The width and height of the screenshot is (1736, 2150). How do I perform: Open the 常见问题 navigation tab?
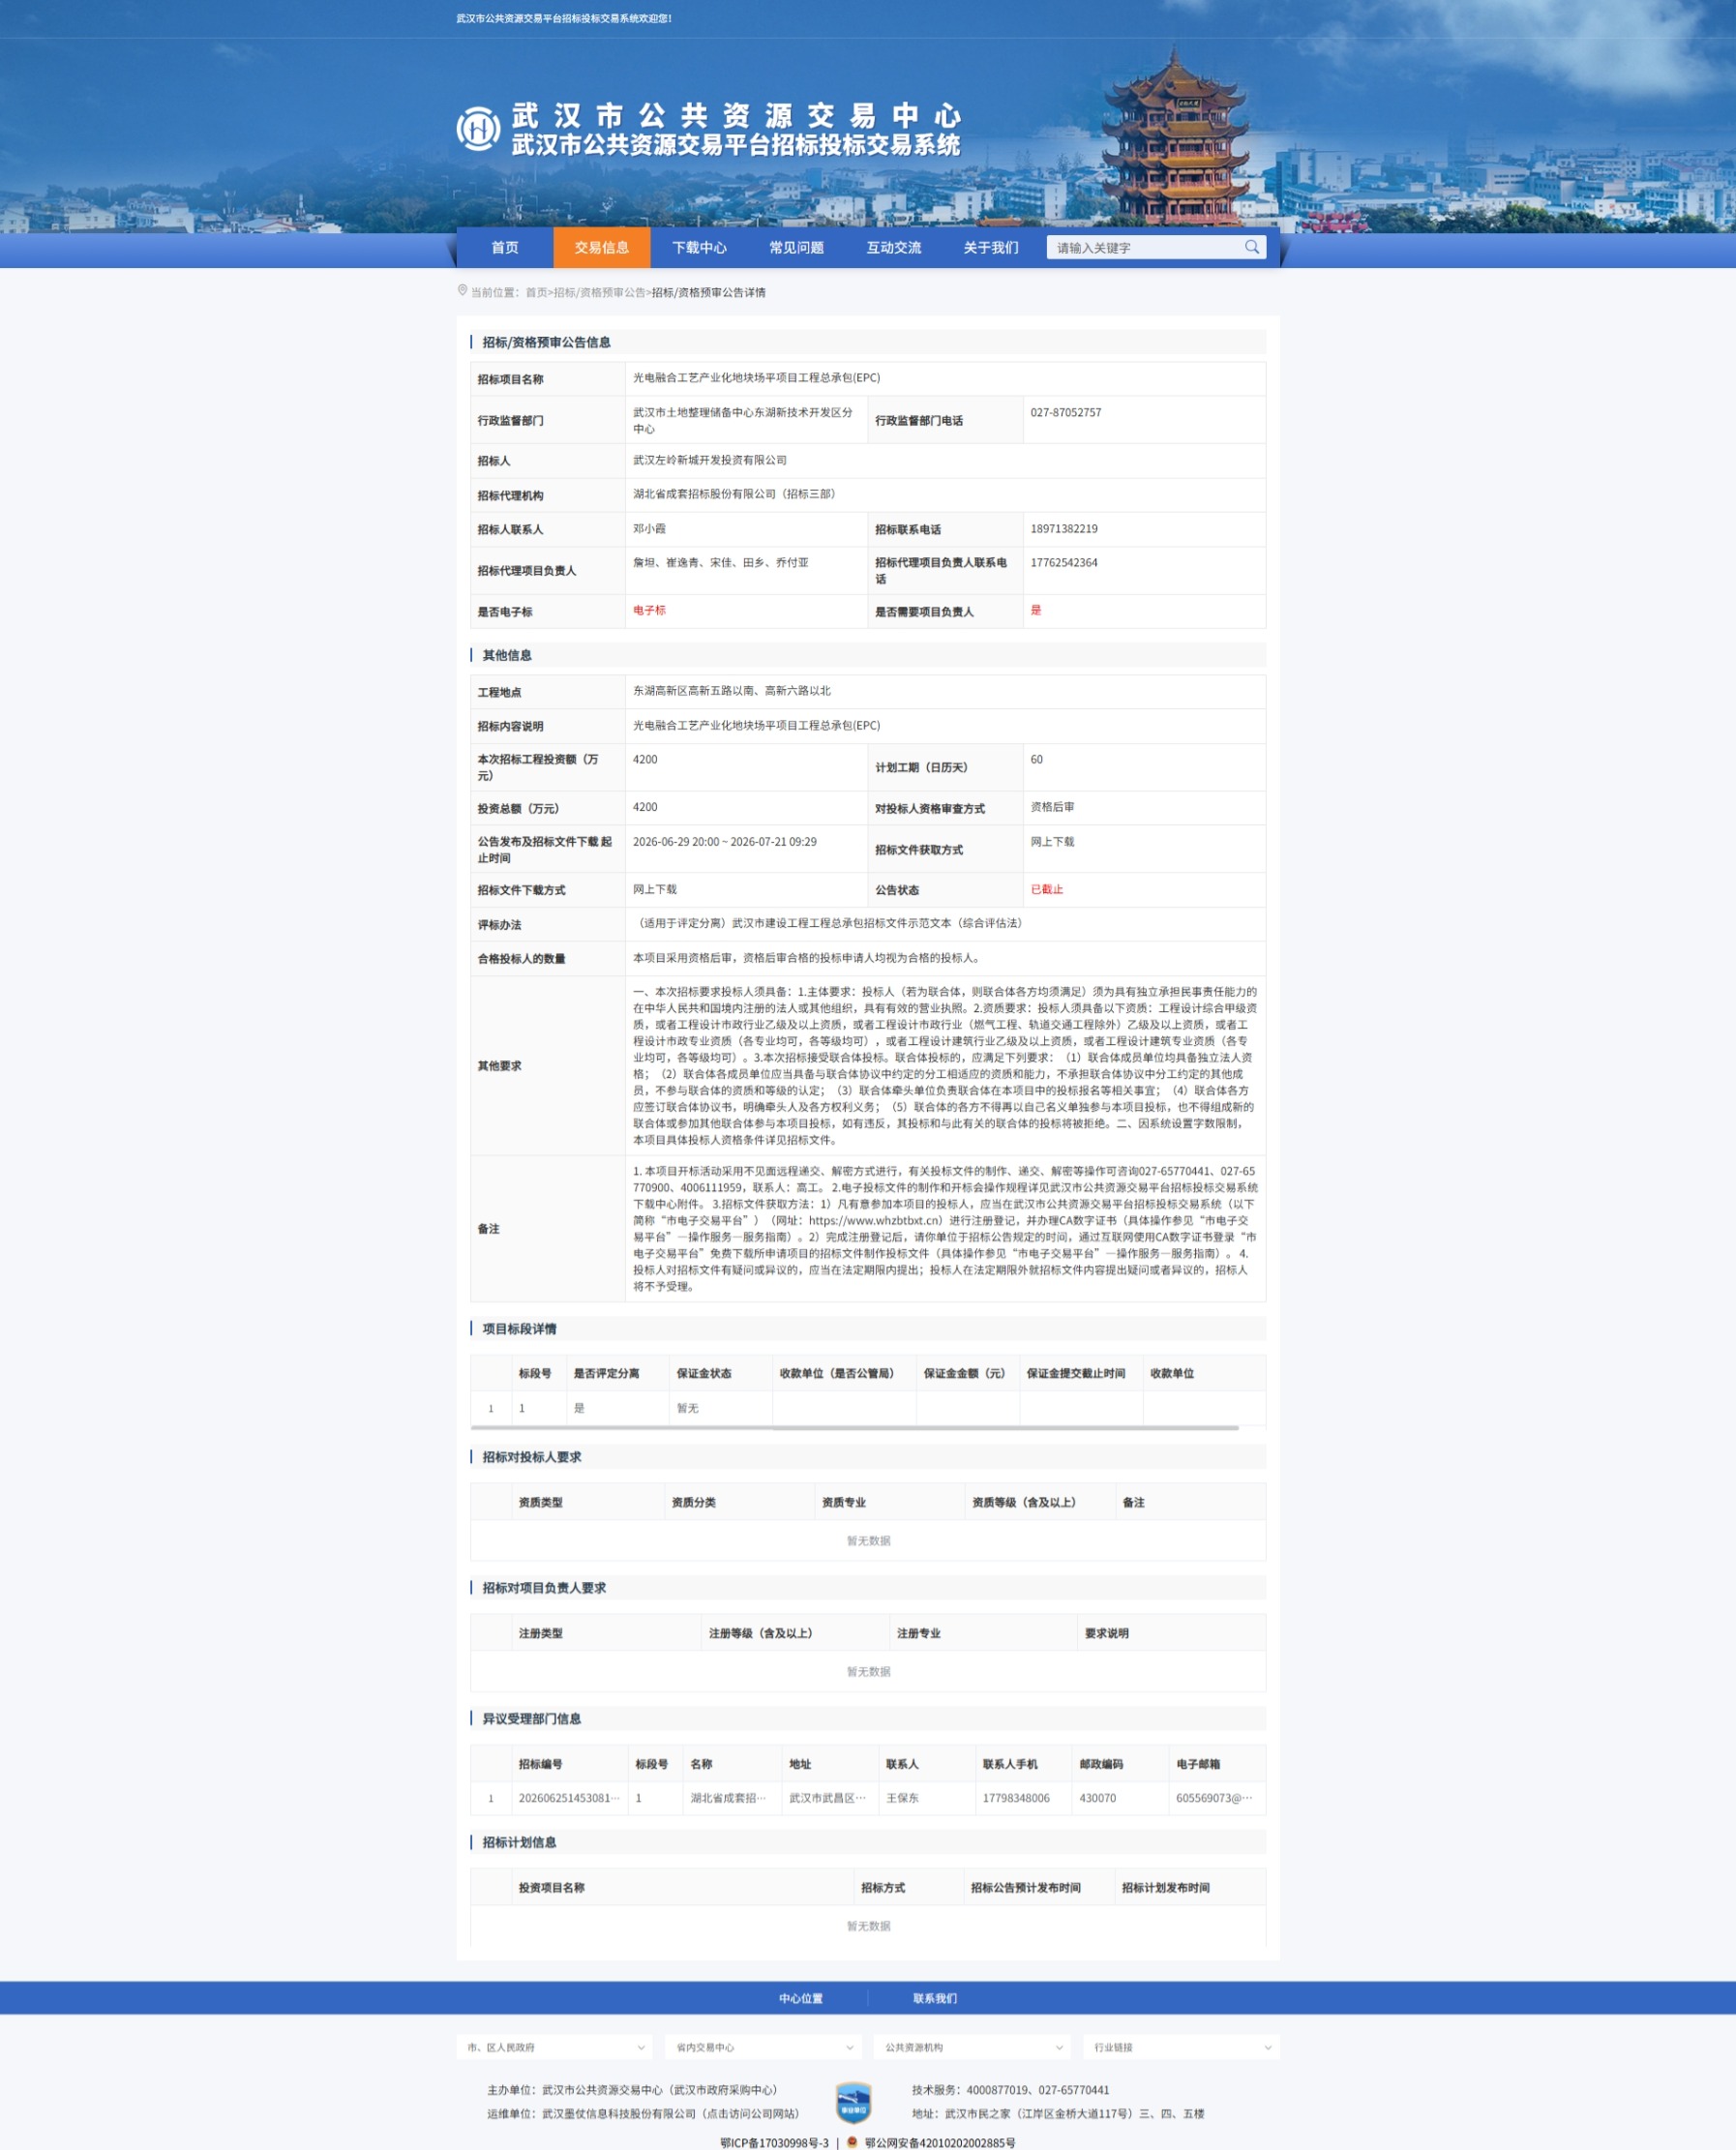(796, 248)
